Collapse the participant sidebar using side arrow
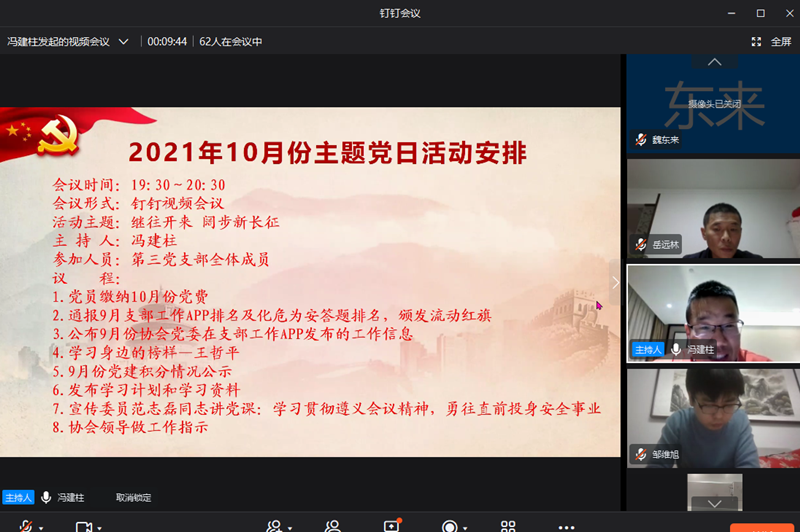This screenshot has height=532, width=800. [x=615, y=282]
